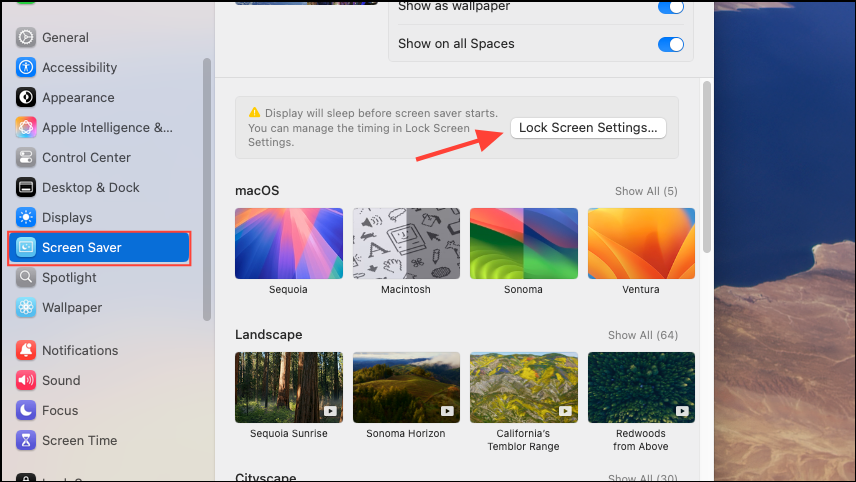Screen dimensions: 856x482
Task: Click the Control Center icon
Action: pyautogui.click(x=26, y=157)
